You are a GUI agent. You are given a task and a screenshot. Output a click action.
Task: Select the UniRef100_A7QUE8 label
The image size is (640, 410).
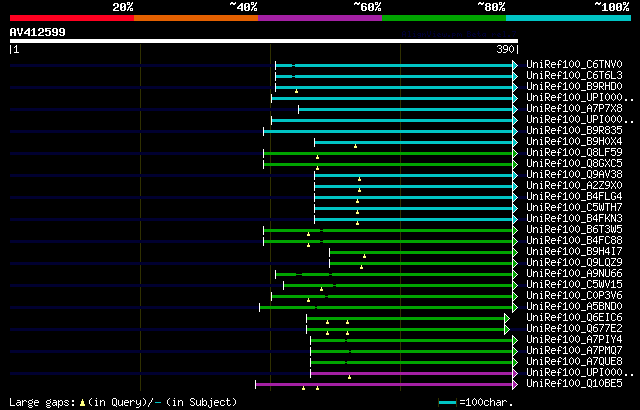[574, 362]
